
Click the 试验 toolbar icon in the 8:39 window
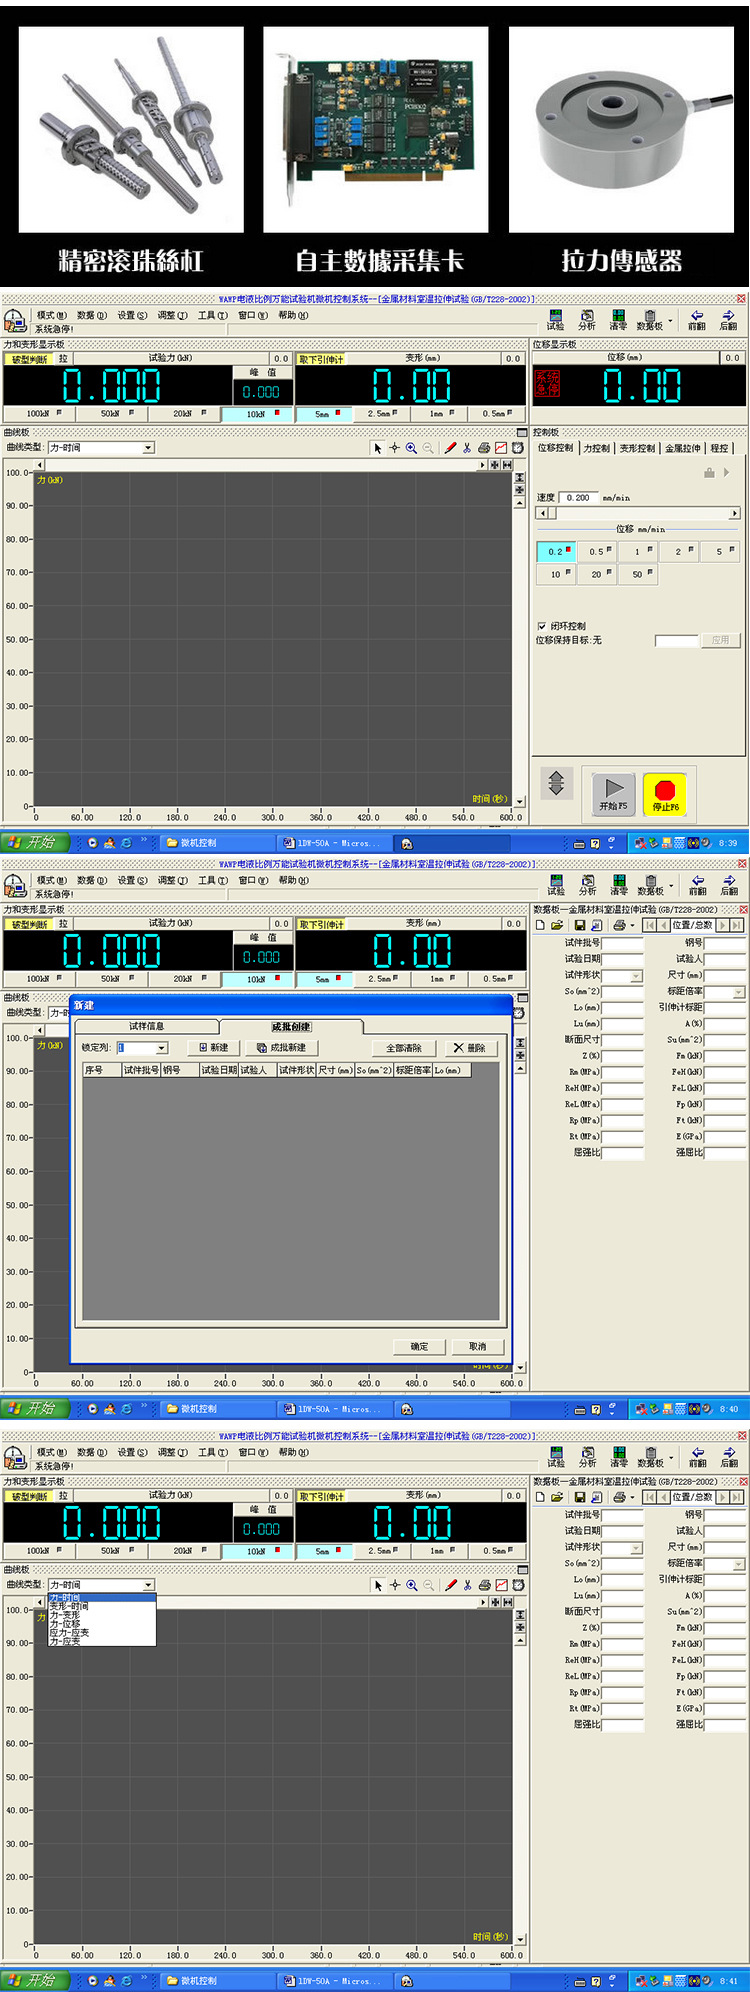tap(555, 320)
